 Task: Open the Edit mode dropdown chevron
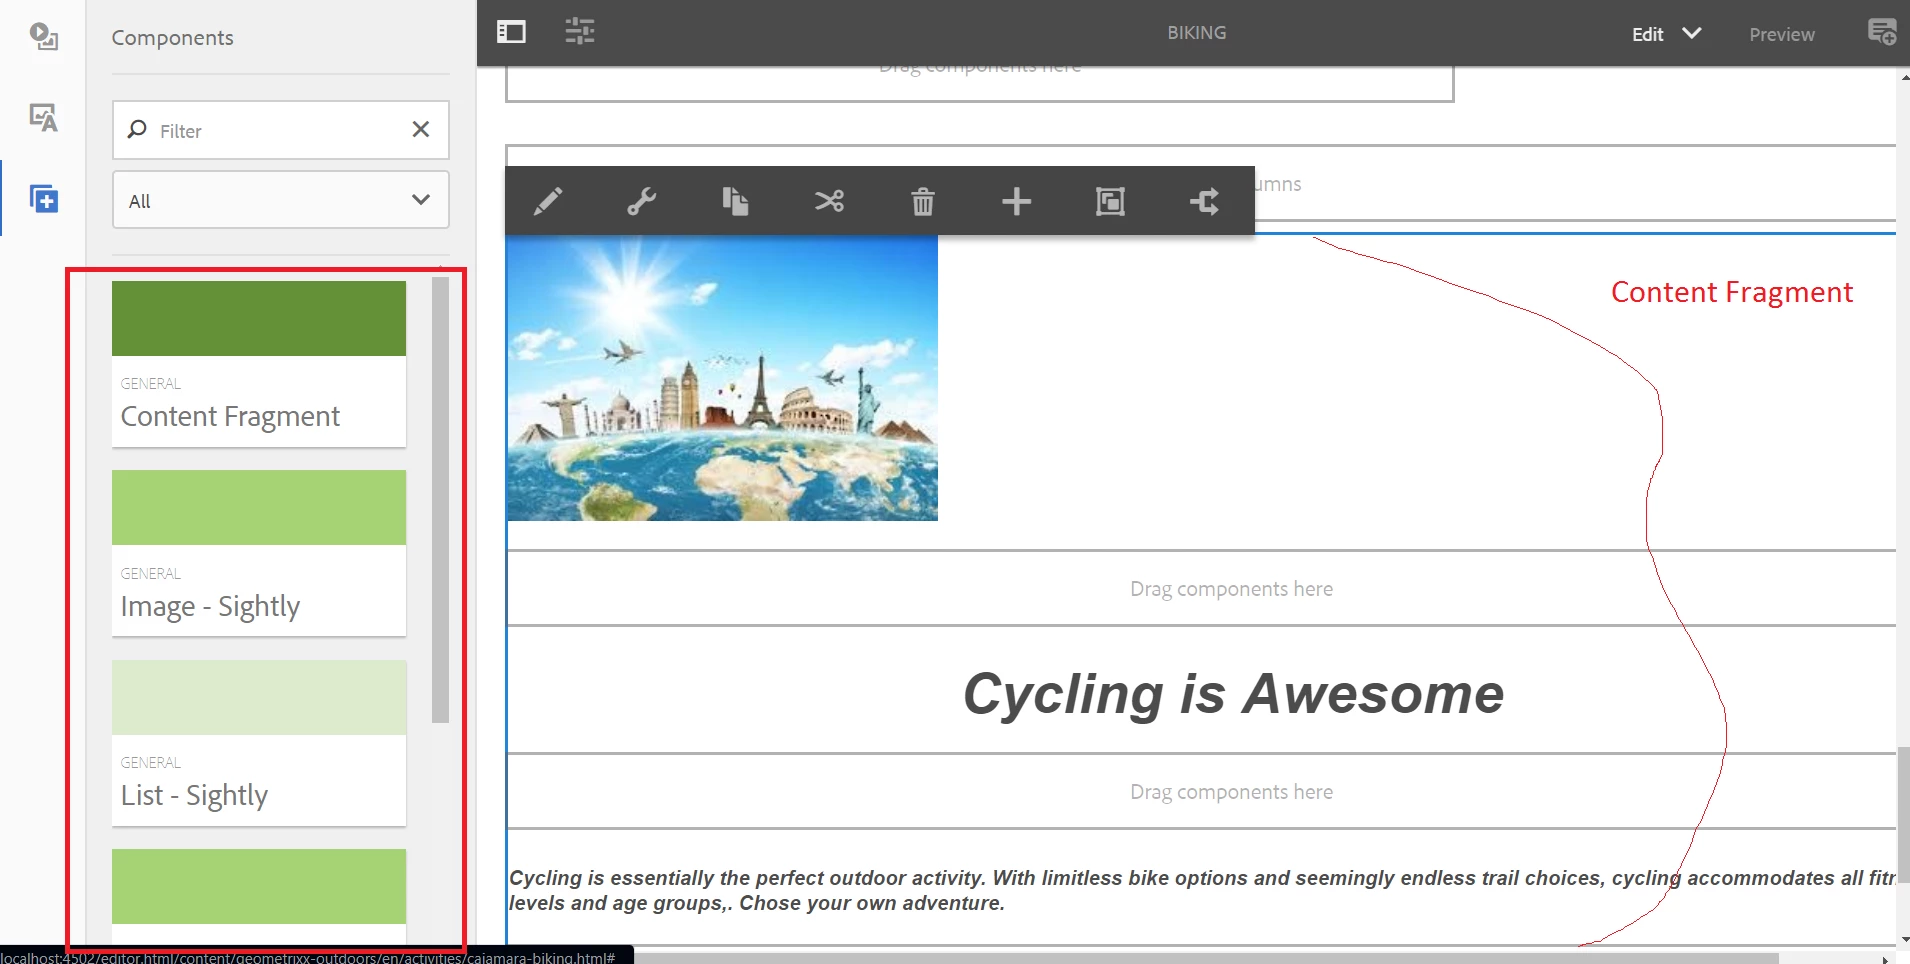[1692, 33]
